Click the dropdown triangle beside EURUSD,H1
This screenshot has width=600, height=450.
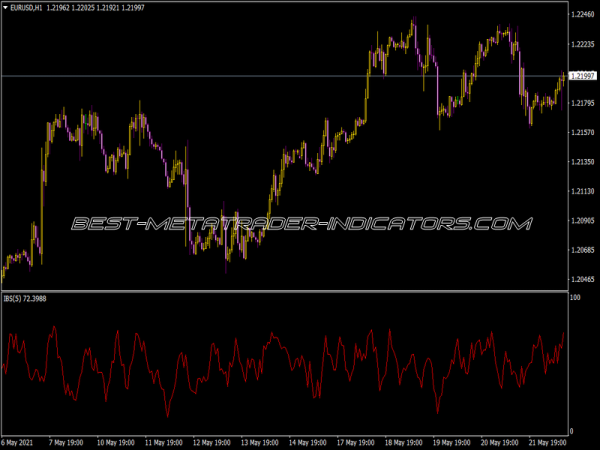5,8
